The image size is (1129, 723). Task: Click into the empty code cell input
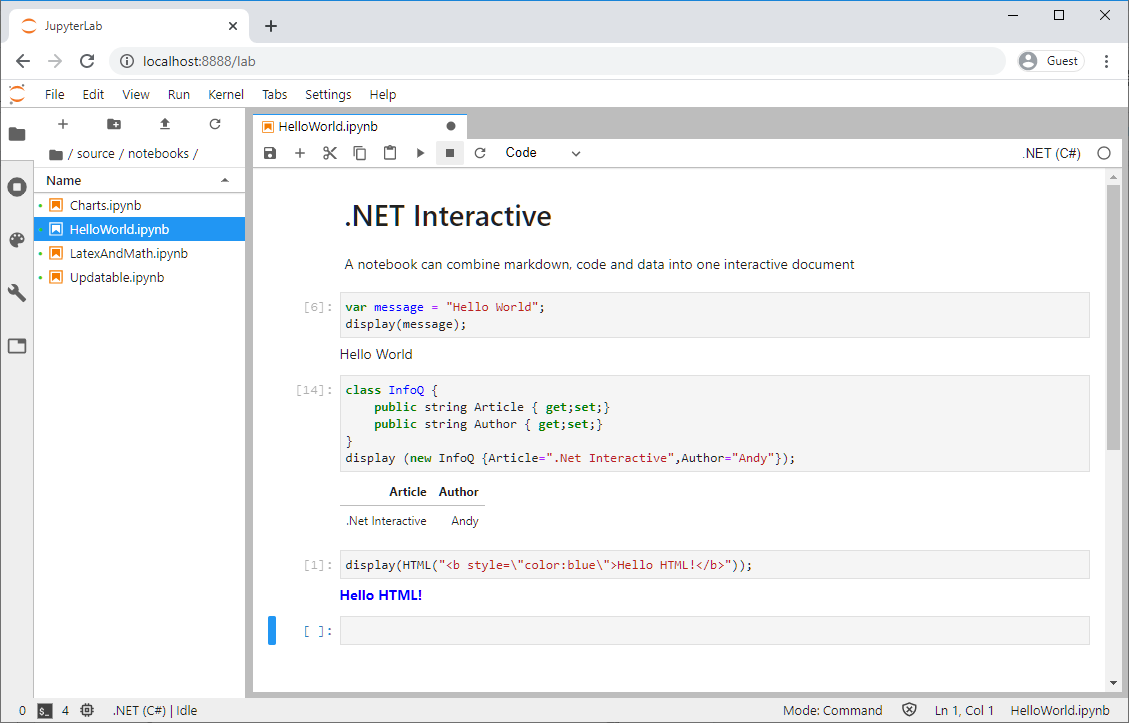coord(714,631)
